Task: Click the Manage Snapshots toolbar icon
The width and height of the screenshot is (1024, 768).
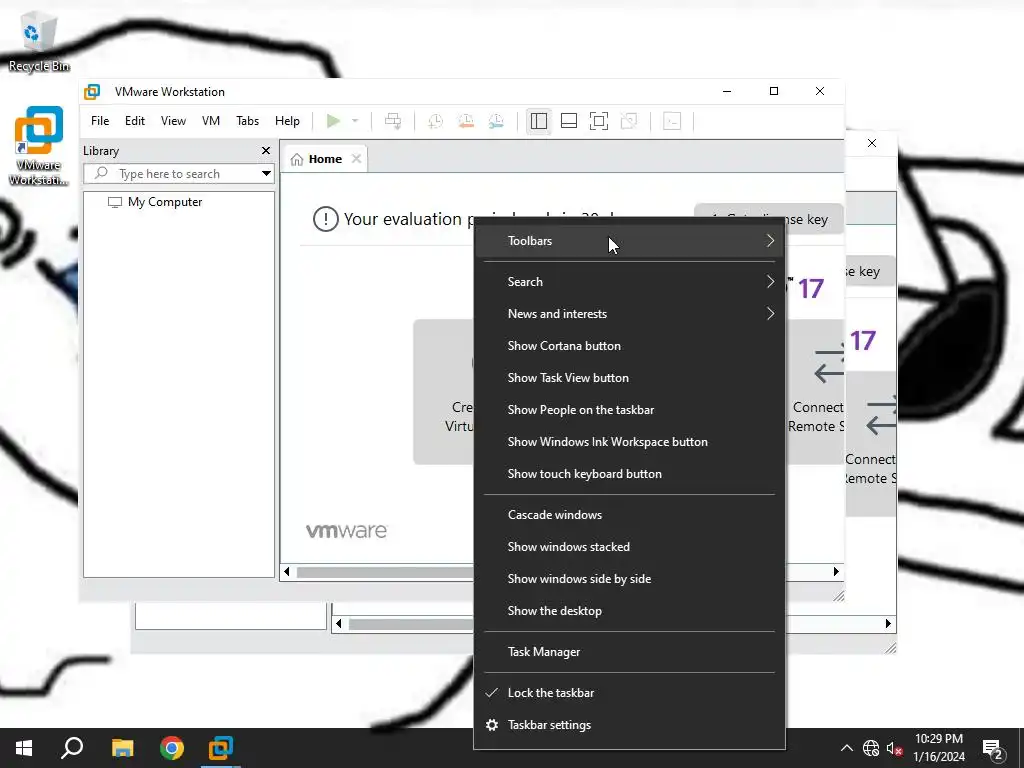Action: coord(496,121)
